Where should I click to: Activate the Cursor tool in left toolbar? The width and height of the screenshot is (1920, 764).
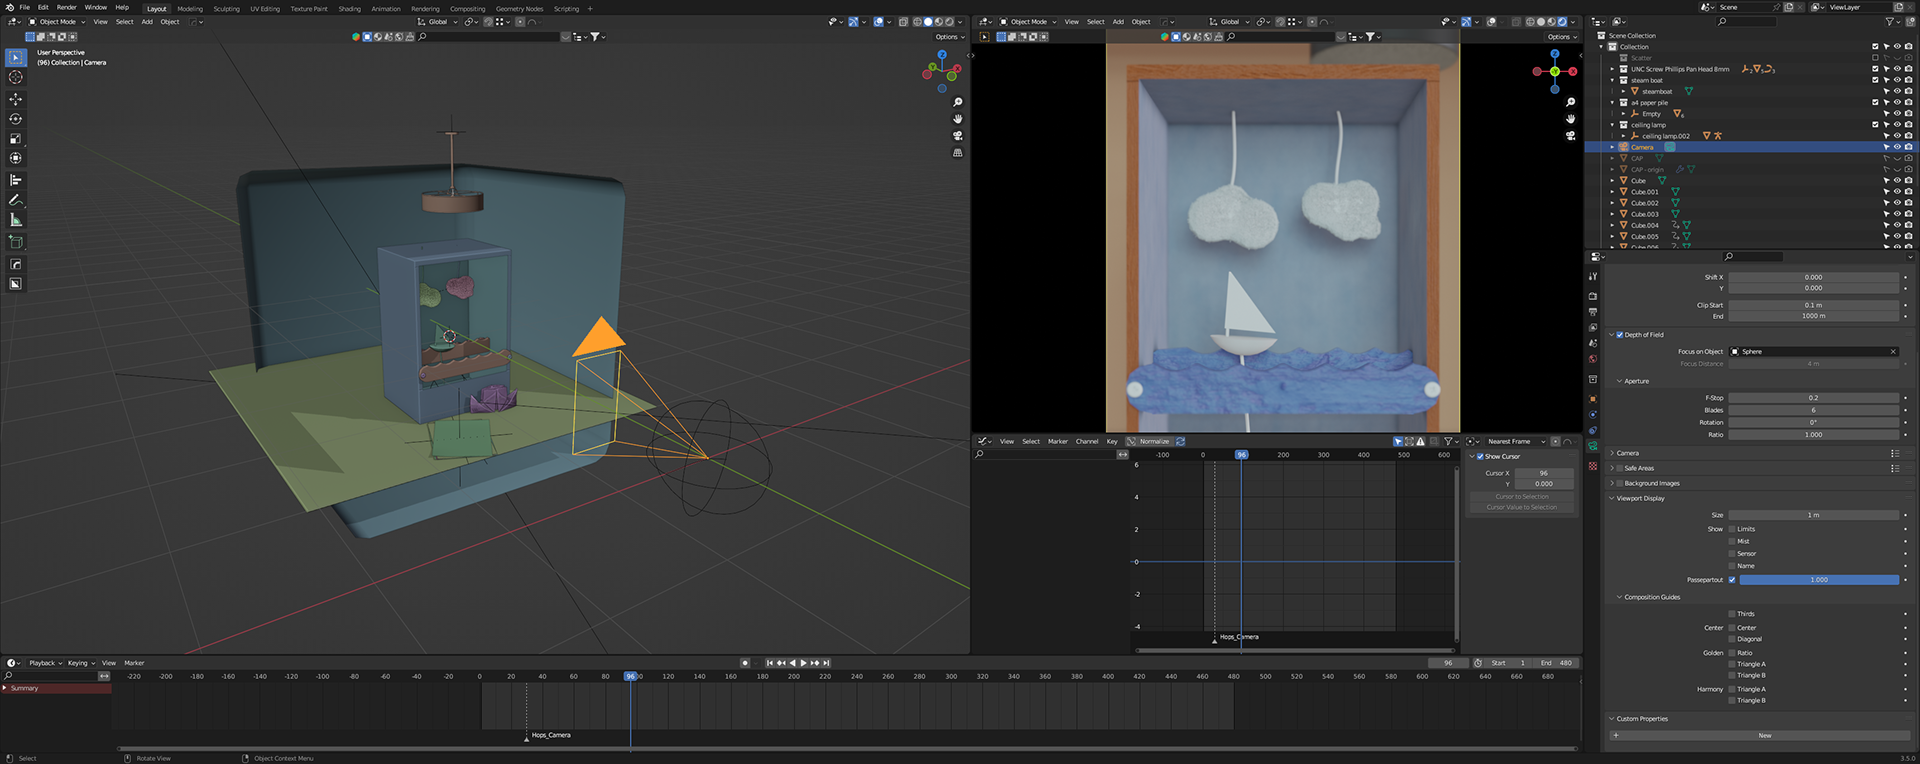click(15, 77)
